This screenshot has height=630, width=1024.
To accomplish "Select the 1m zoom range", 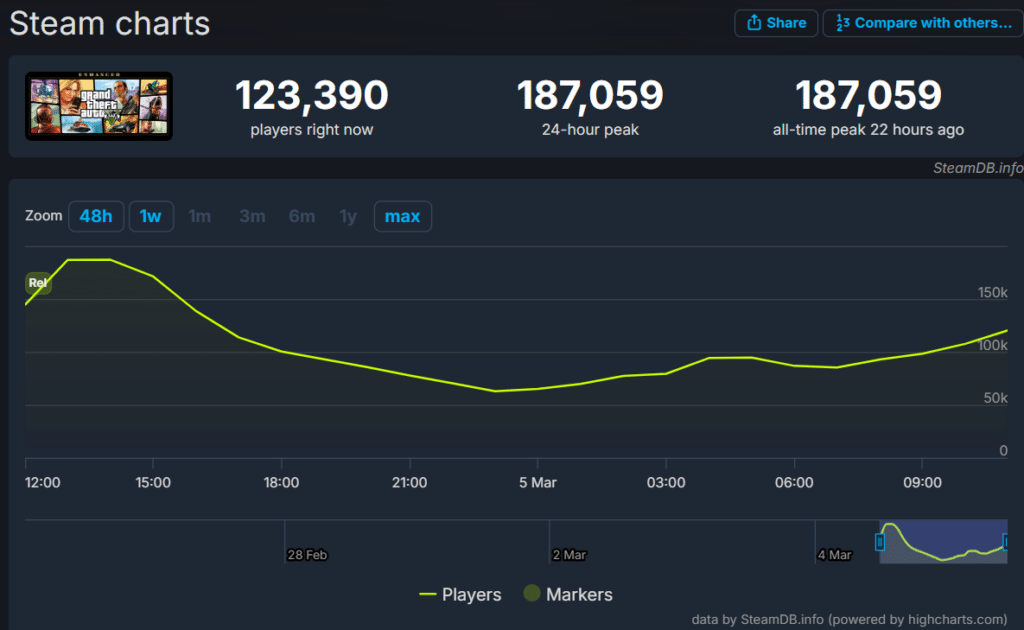I will (200, 216).
